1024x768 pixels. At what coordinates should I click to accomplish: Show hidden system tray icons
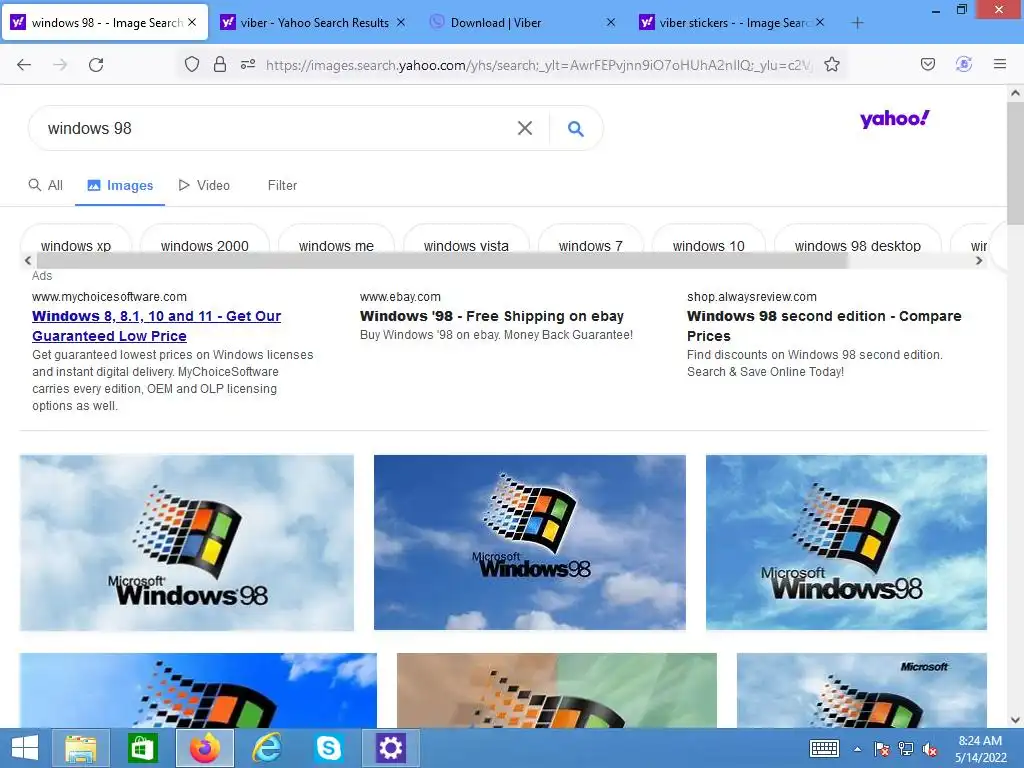pyautogui.click(x=857, y=749)
